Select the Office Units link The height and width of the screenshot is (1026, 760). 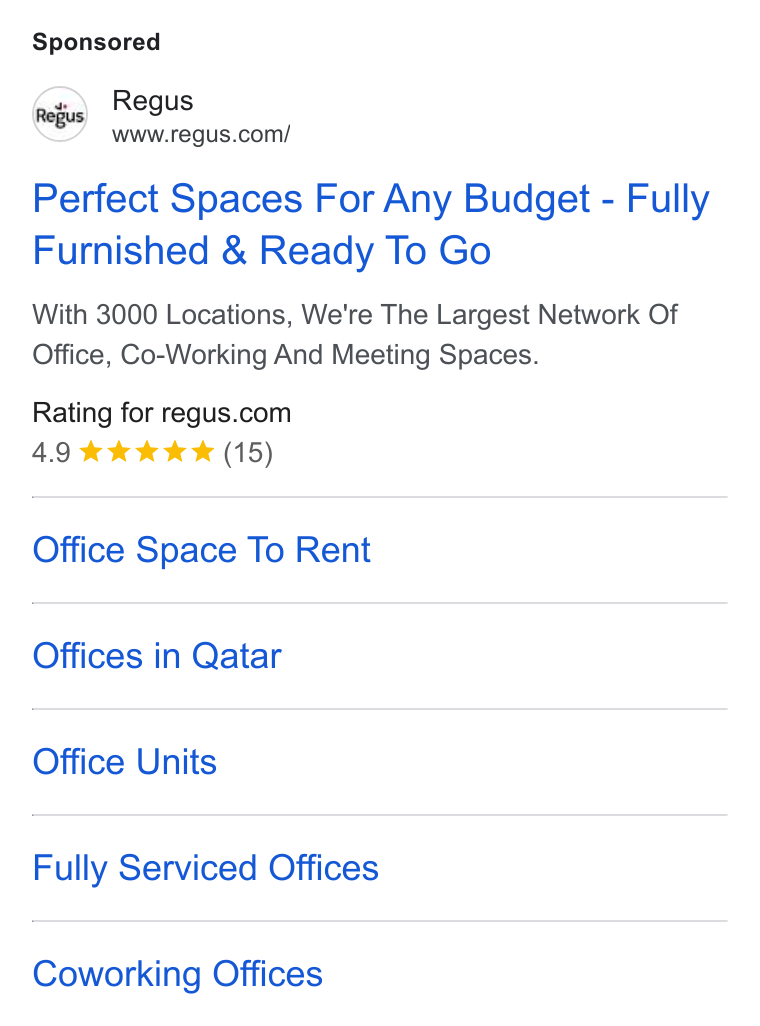click(125, 762)
